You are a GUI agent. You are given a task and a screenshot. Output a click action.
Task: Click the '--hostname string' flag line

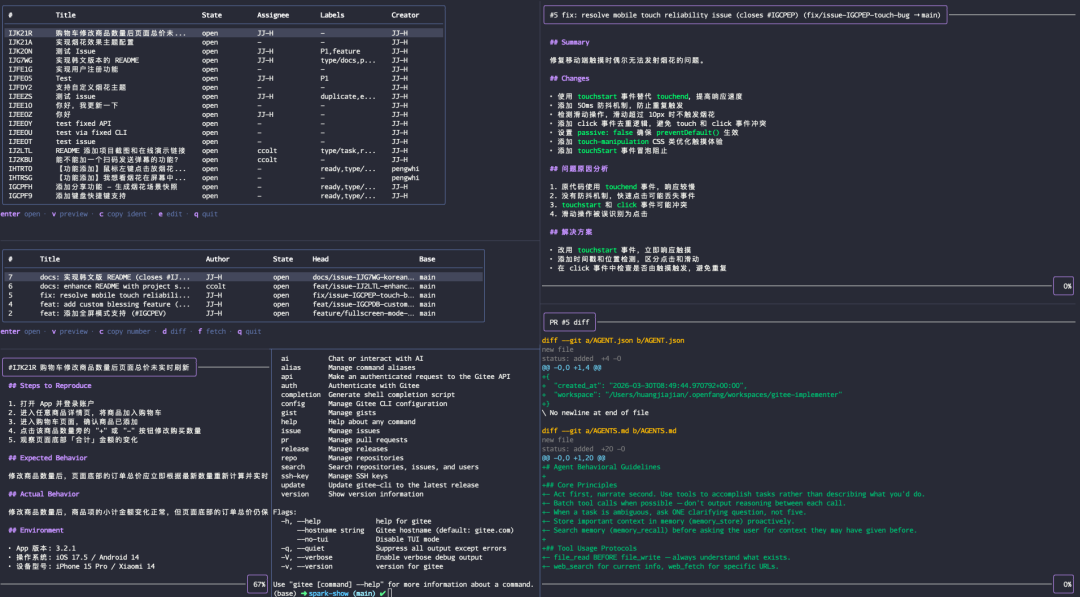405,530
